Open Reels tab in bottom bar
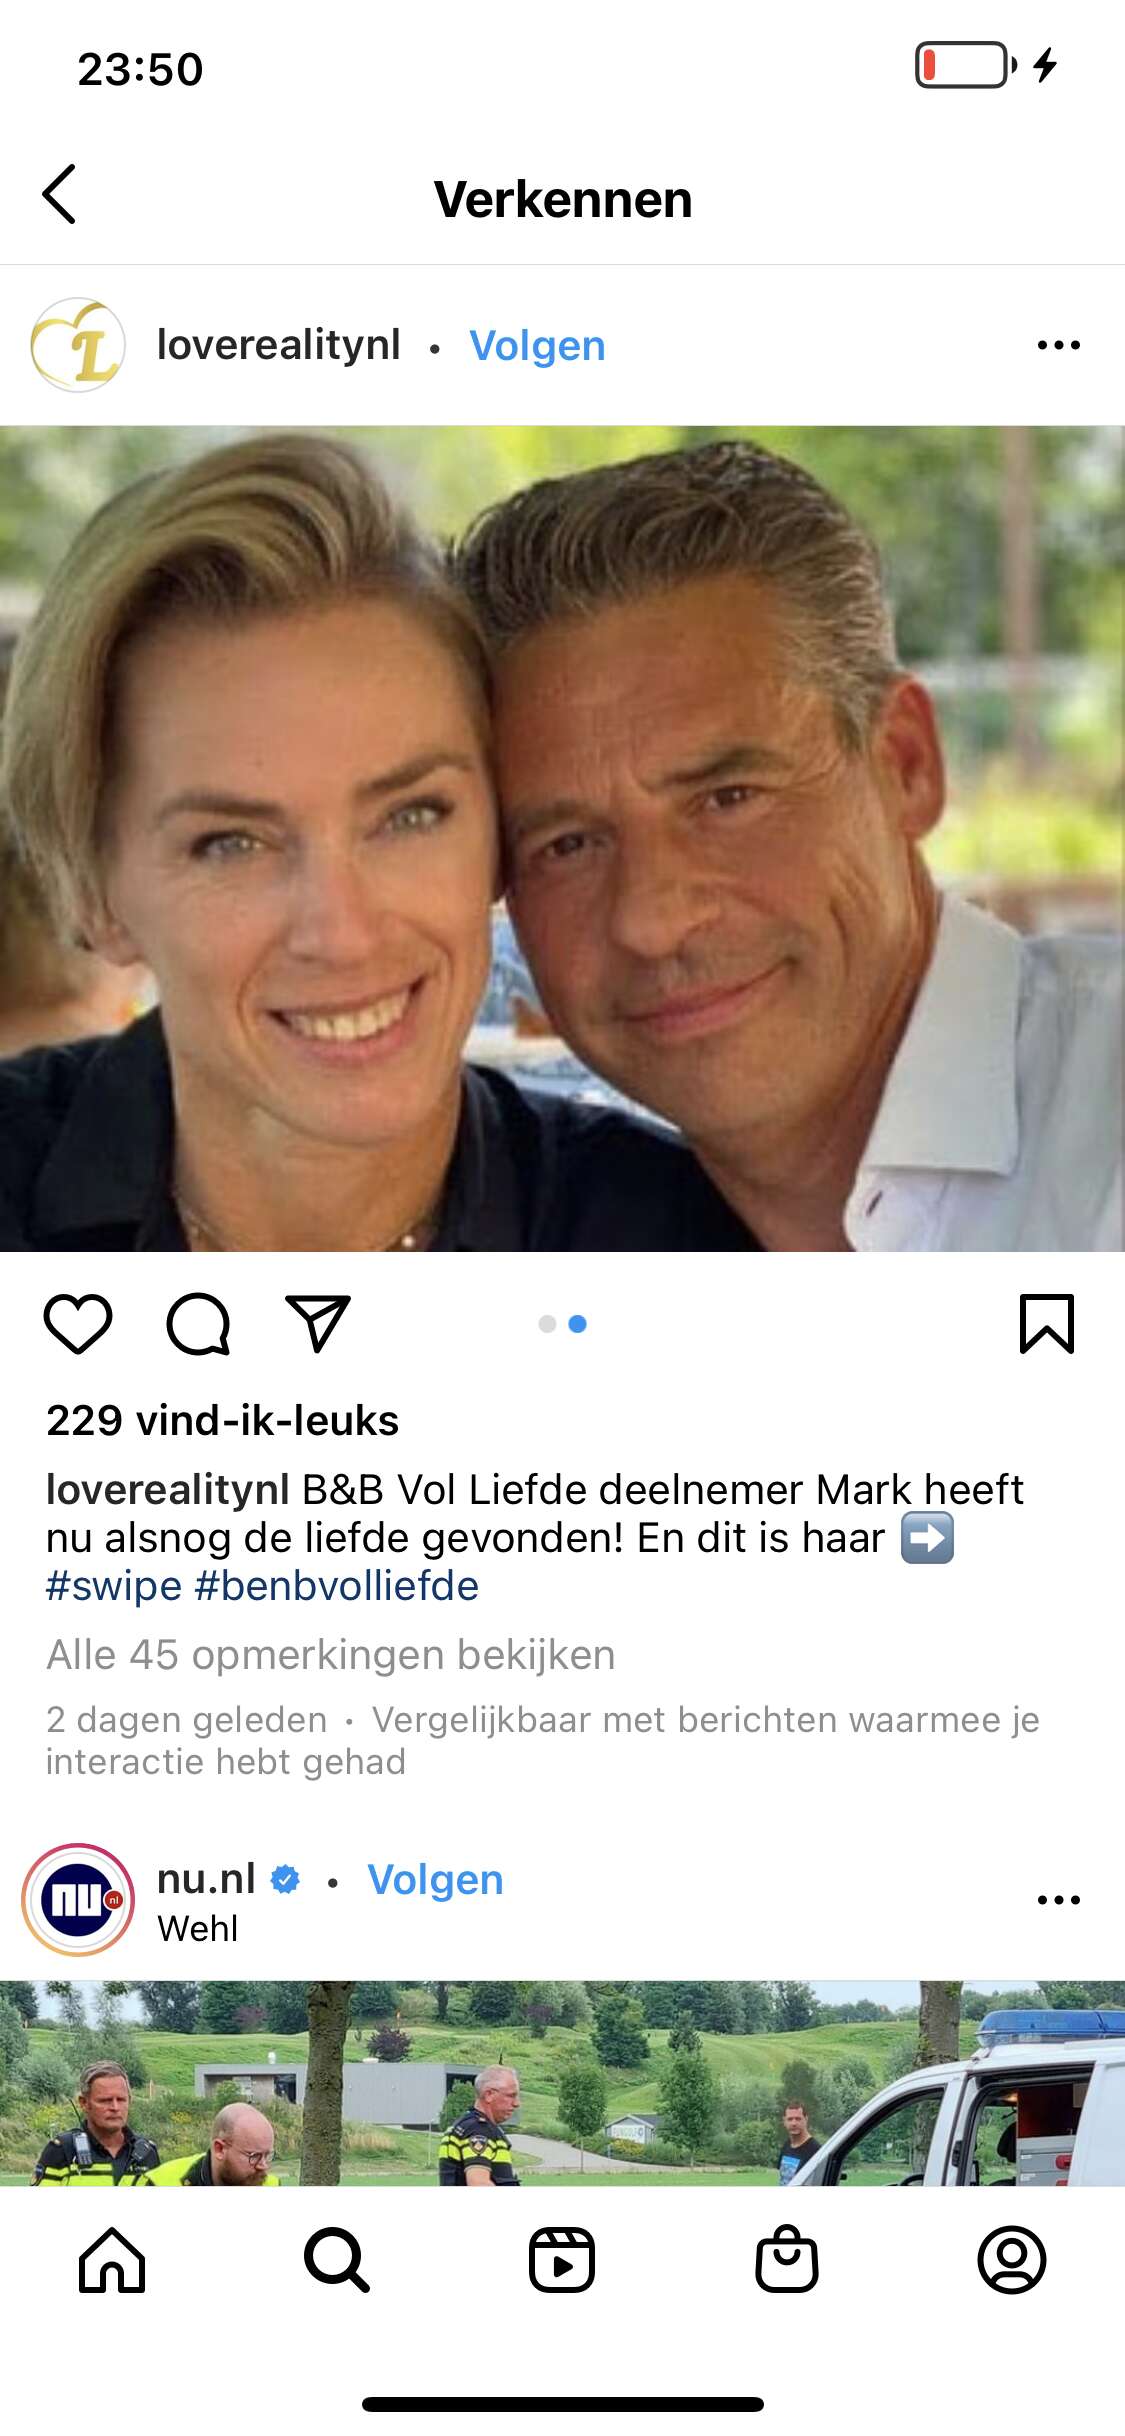The width and height of the screenshot is (1125, 2436). point(562,2260)
